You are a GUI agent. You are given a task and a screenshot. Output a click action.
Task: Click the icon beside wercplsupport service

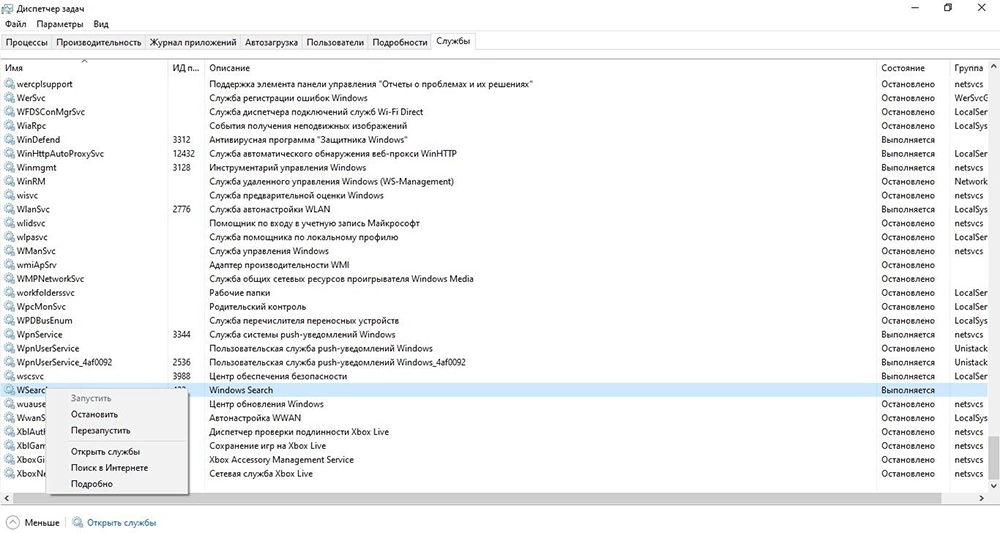point(10,85)
